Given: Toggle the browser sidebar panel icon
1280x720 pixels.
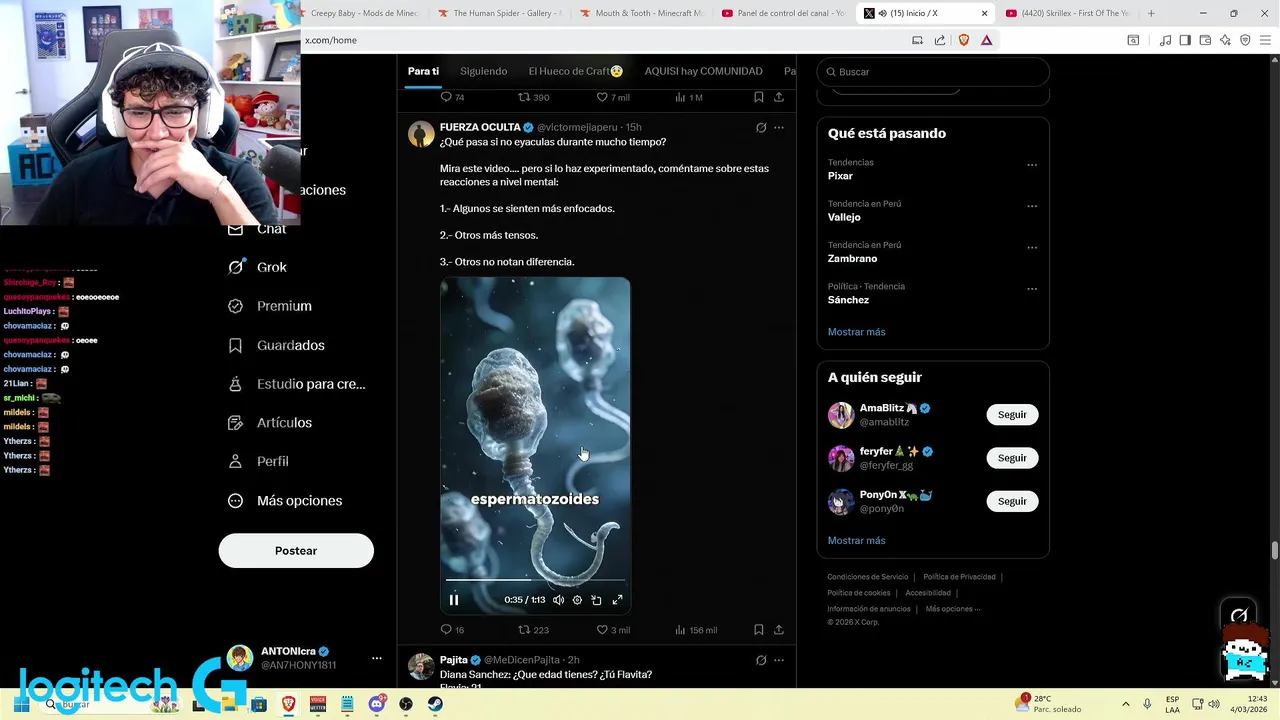Looking at the screenshot, I should coord(1185,40).
